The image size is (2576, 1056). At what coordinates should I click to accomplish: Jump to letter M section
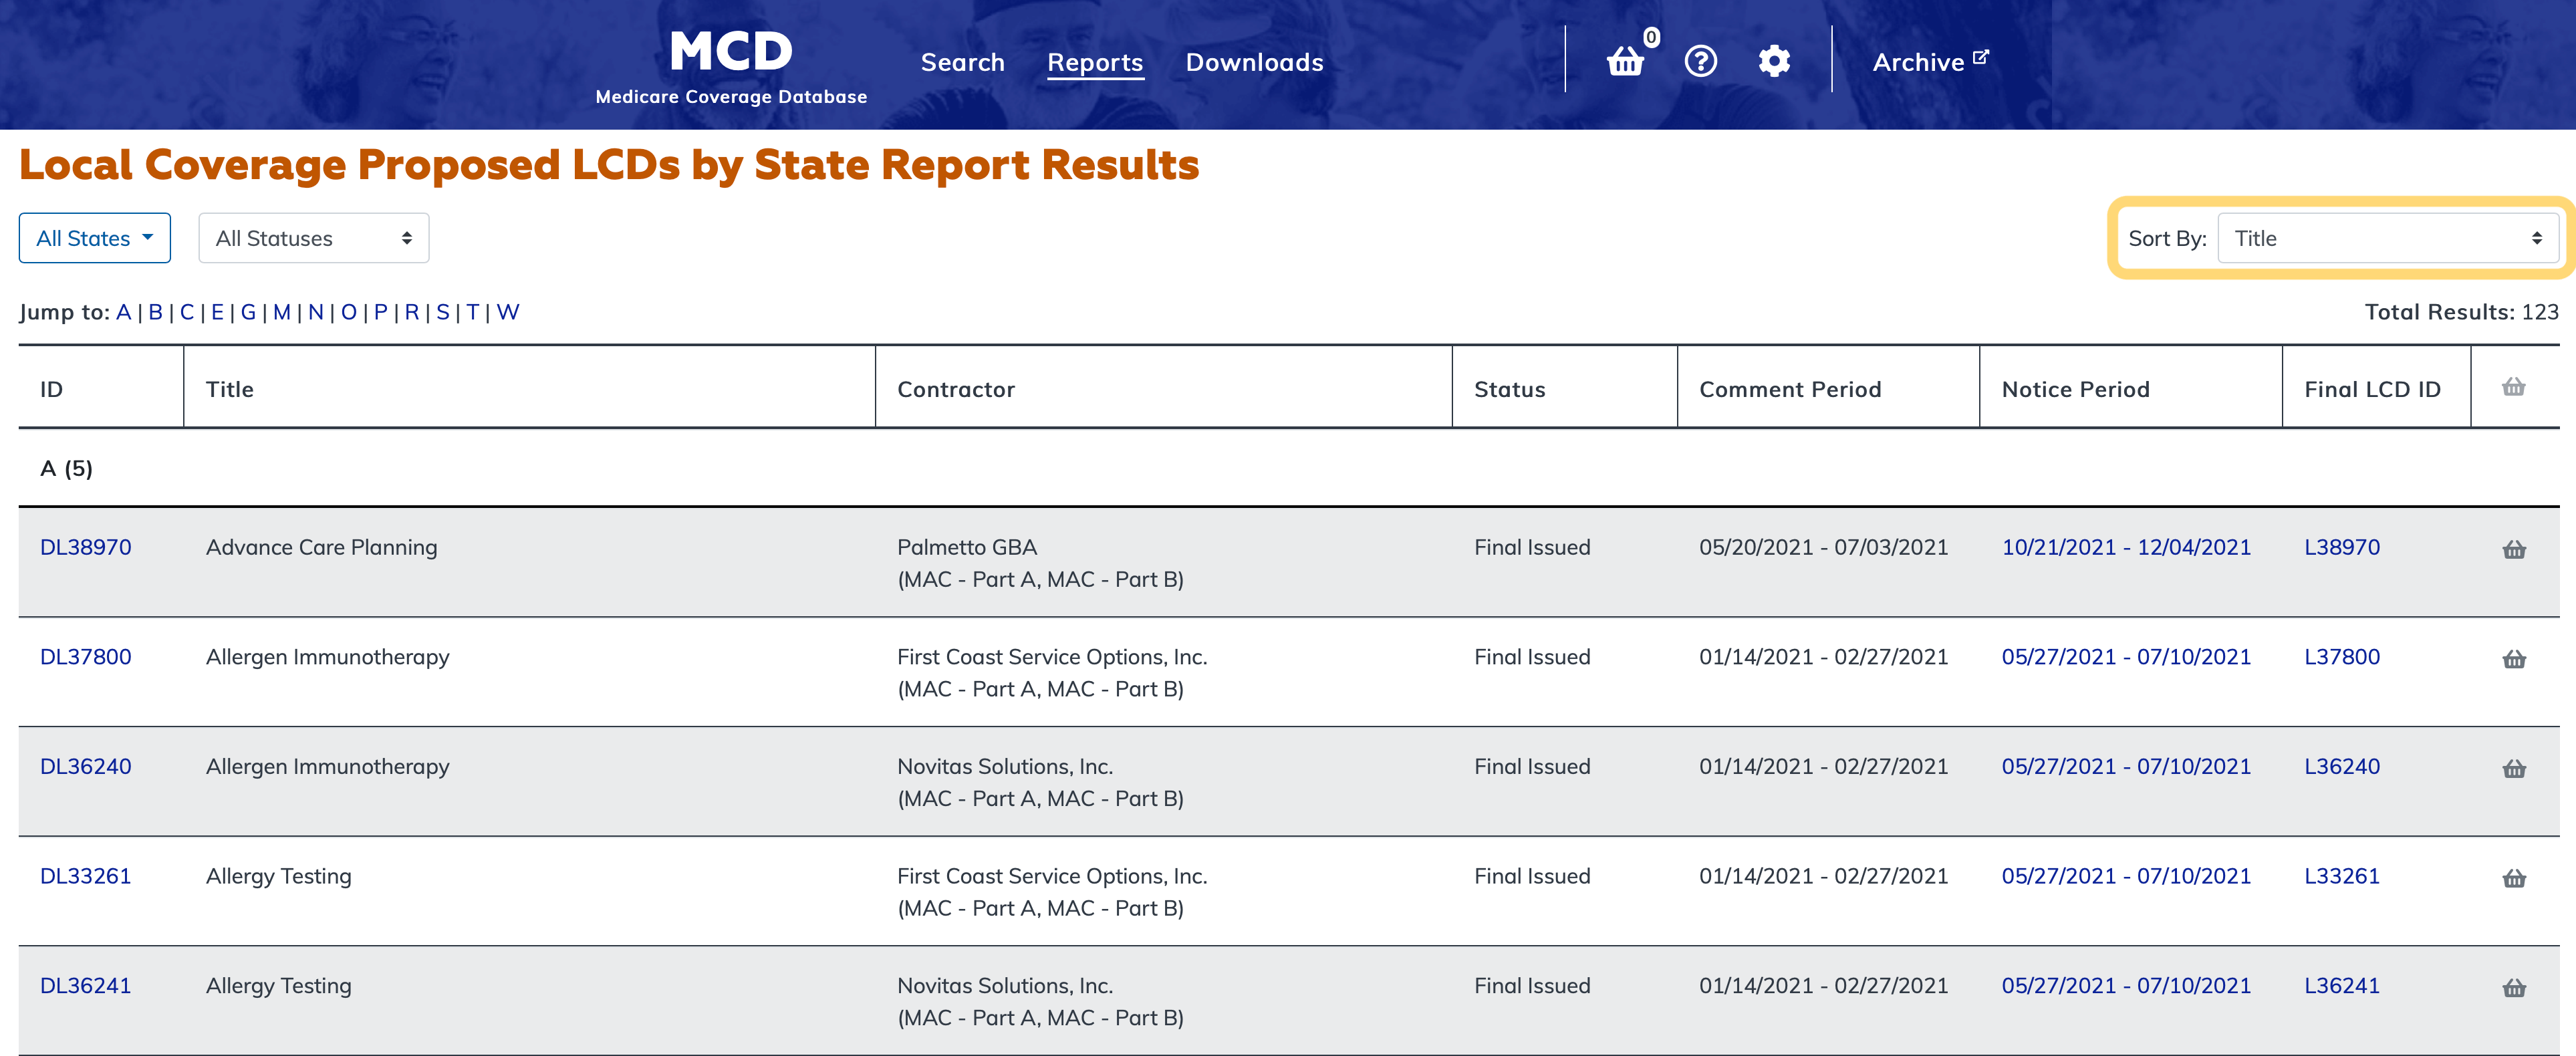coord(281,312)
